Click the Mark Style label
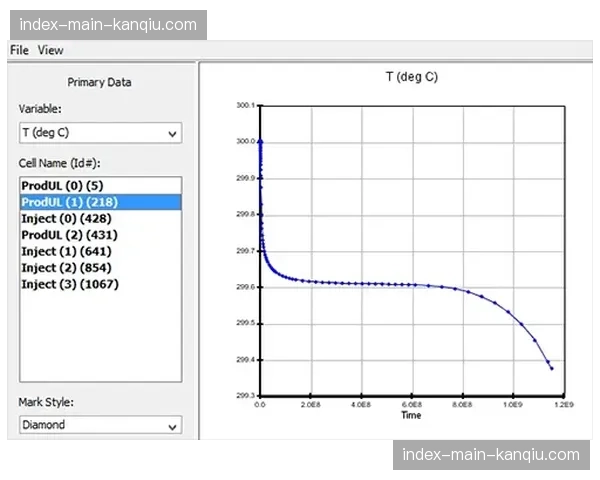 46,402
